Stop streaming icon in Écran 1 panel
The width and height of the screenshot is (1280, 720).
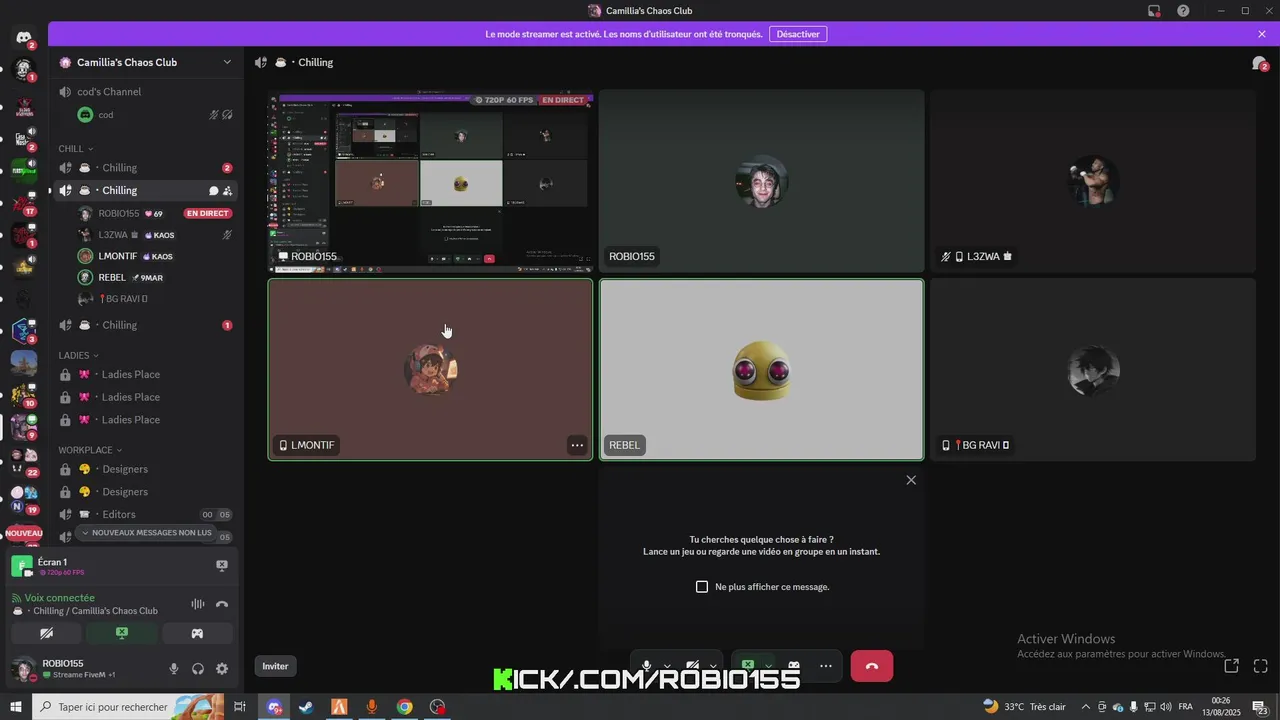(x=222, y=565)
